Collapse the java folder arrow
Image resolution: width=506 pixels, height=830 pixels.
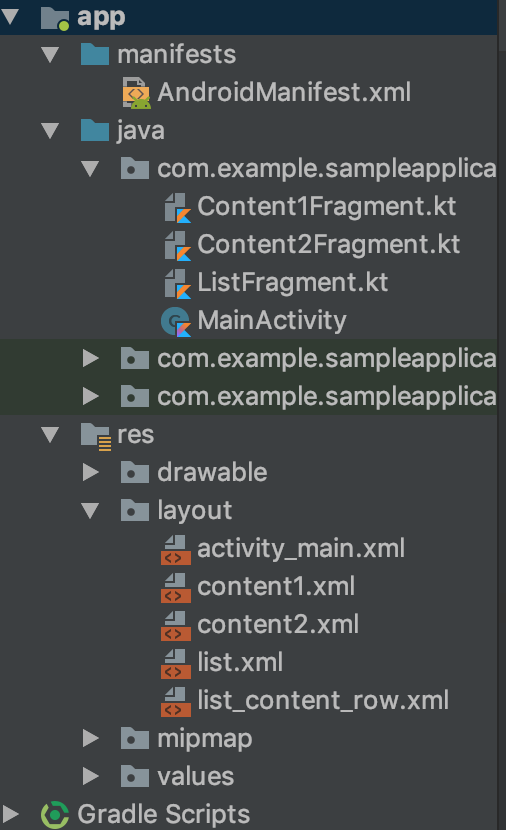pos(50,131)
